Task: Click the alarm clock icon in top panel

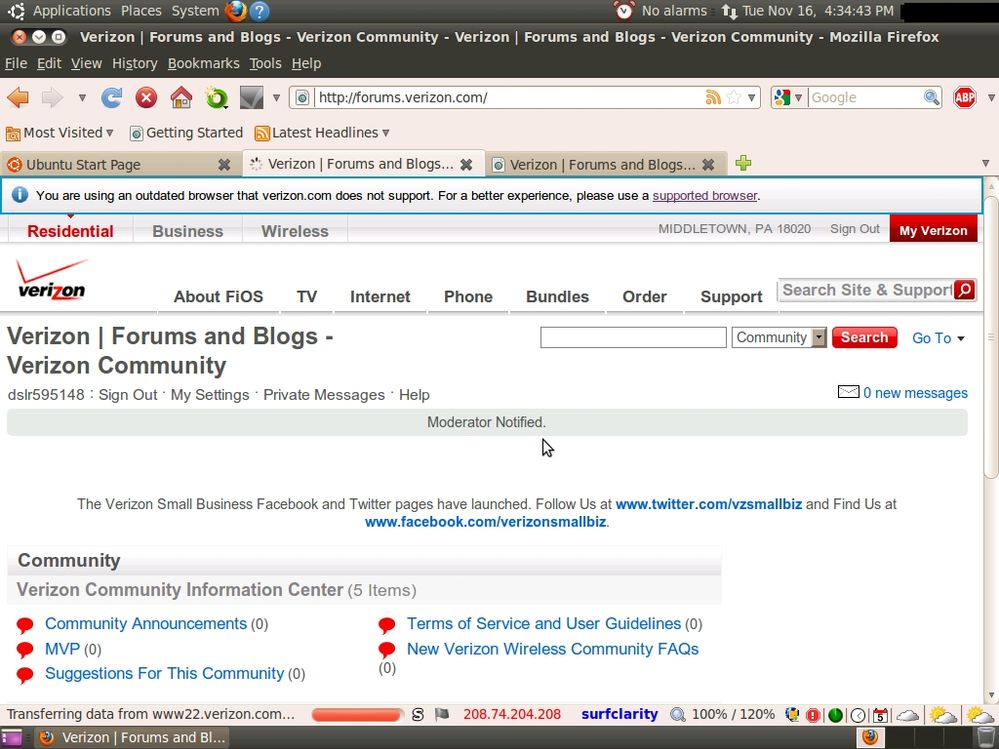Action: point(624,11)
